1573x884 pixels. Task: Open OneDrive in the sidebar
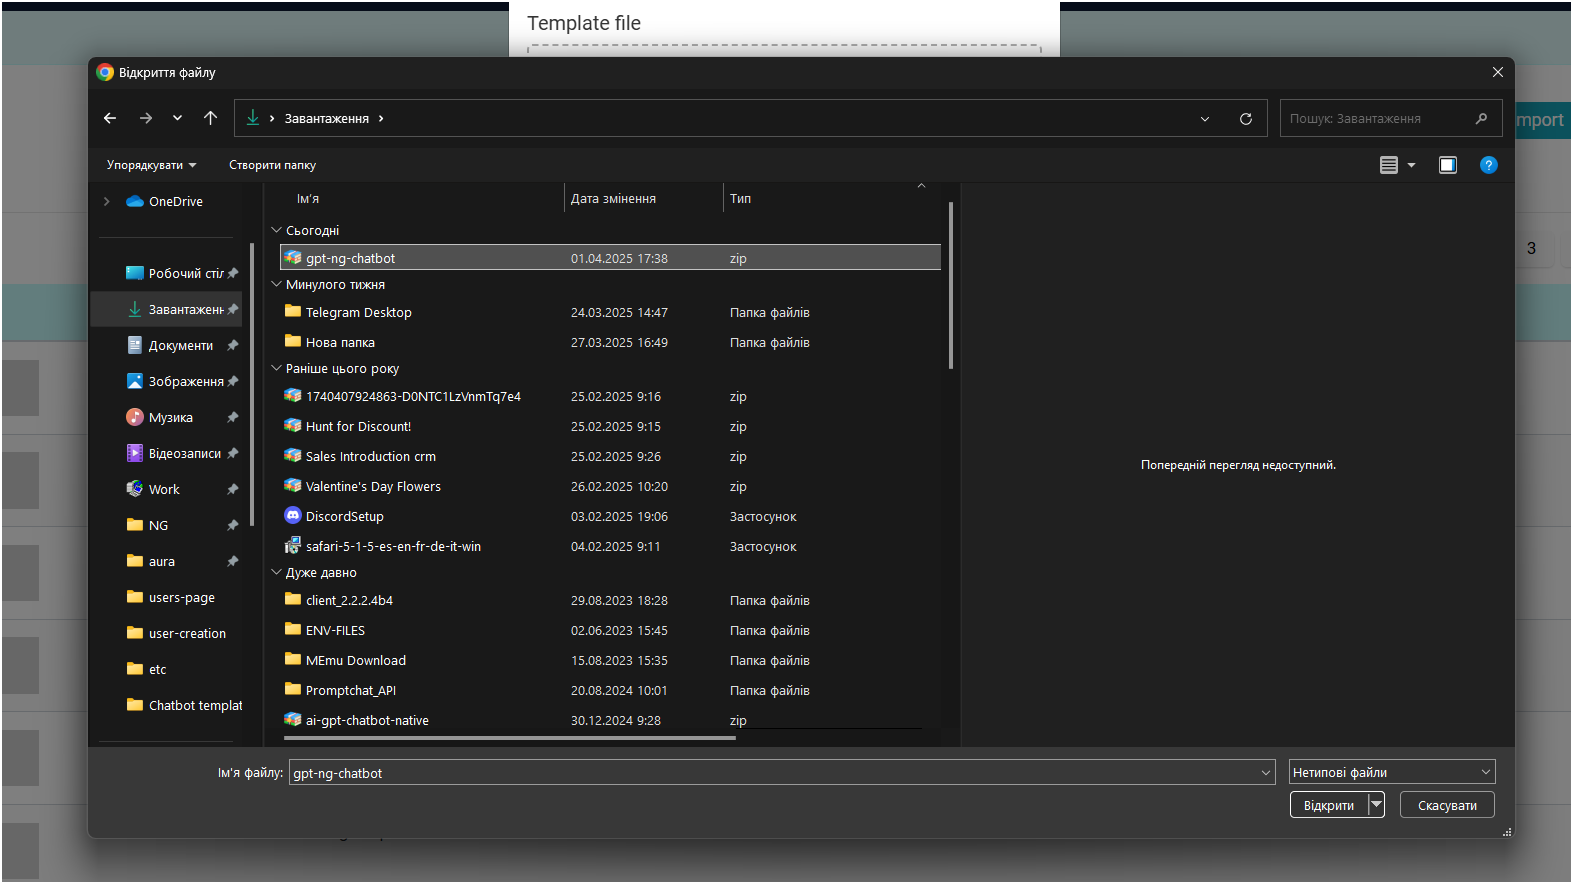(175, 202)
